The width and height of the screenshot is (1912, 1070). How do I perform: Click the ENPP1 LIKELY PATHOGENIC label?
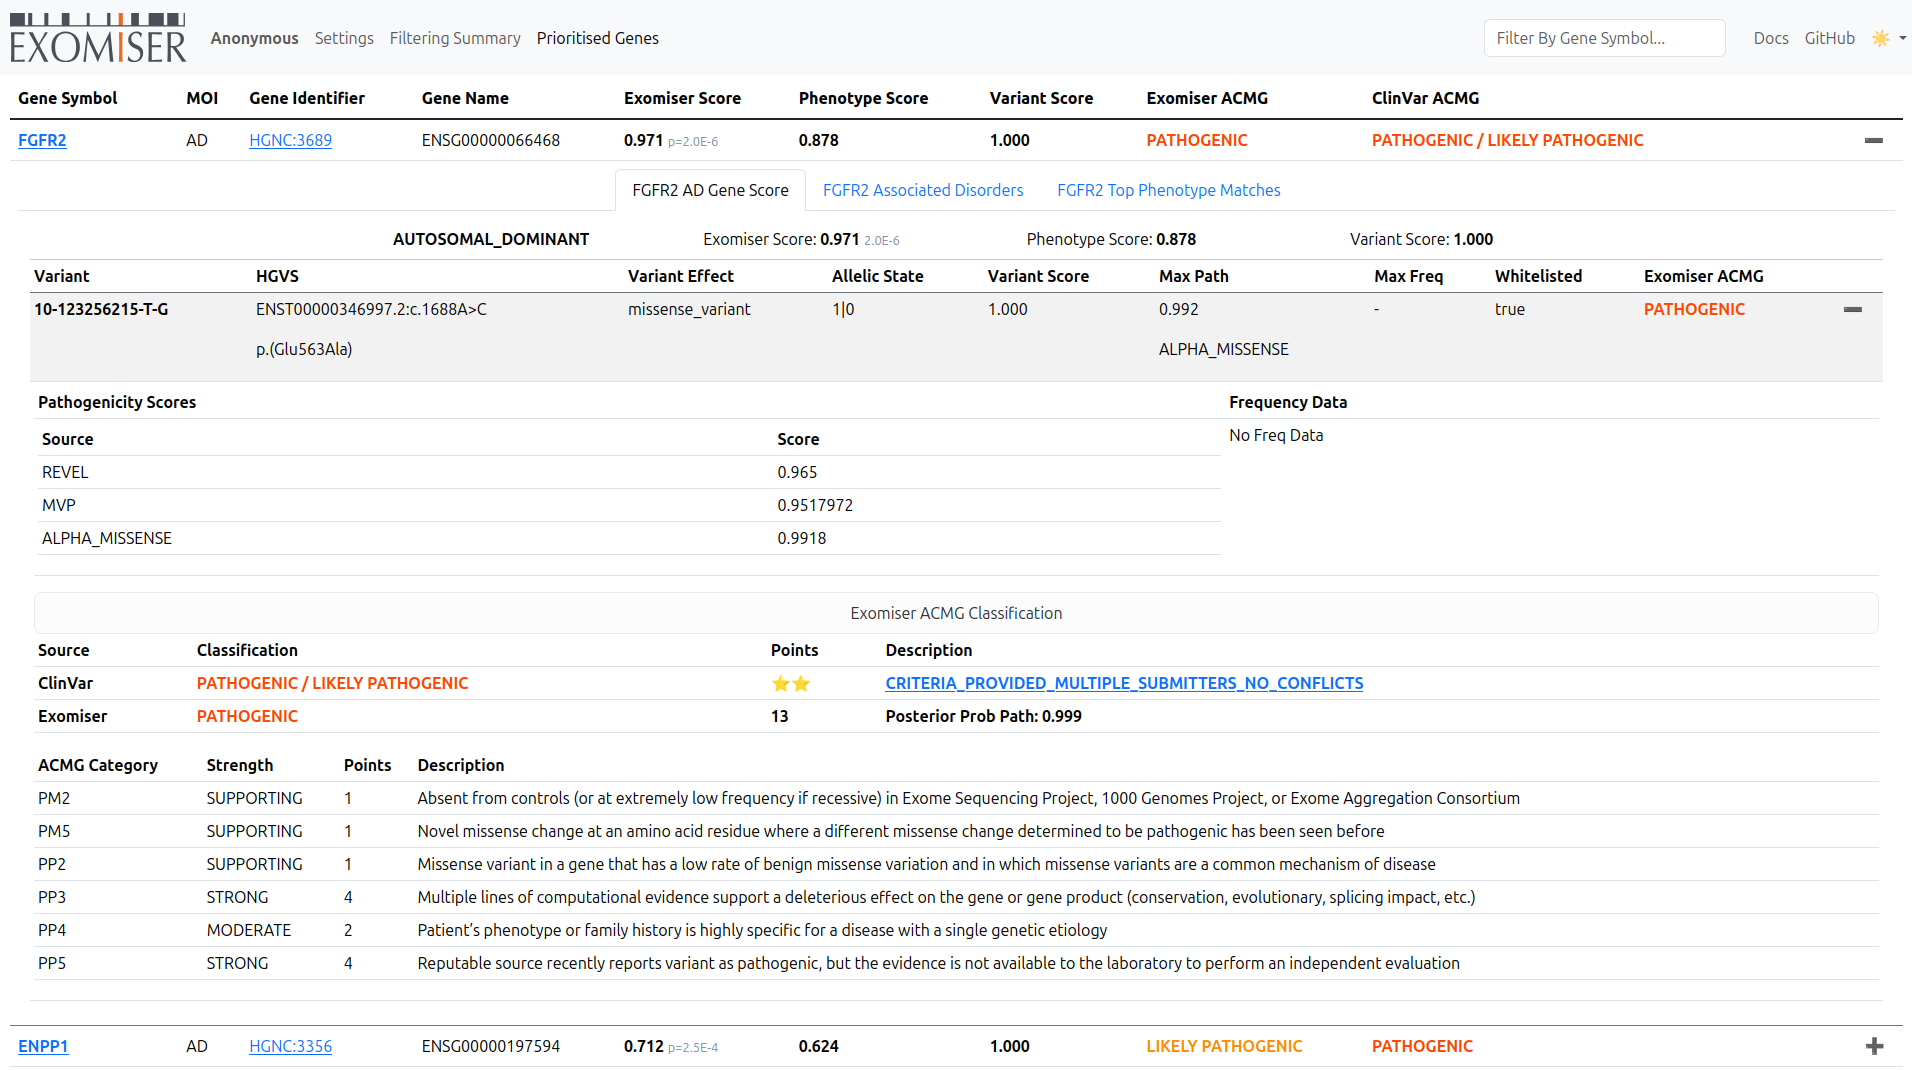[x=1224, y=1046]
